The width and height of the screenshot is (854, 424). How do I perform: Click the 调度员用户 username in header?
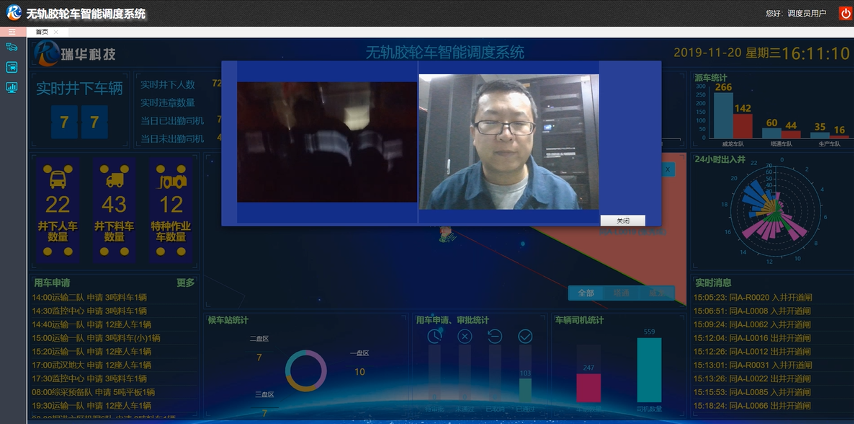[x=807, y=14]
